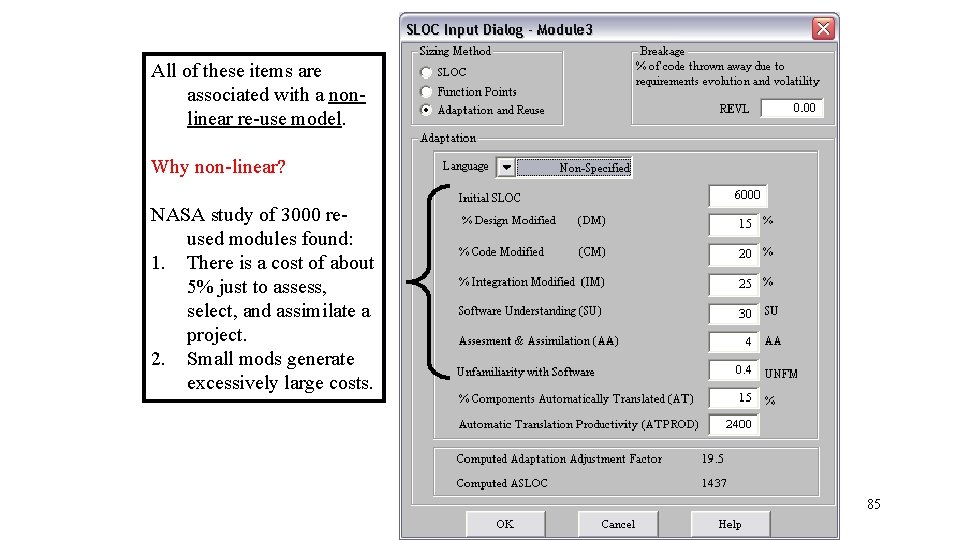Click the % Integration Modified (IM) field
This screenshot has width=960, height=540.
point(733,284)
